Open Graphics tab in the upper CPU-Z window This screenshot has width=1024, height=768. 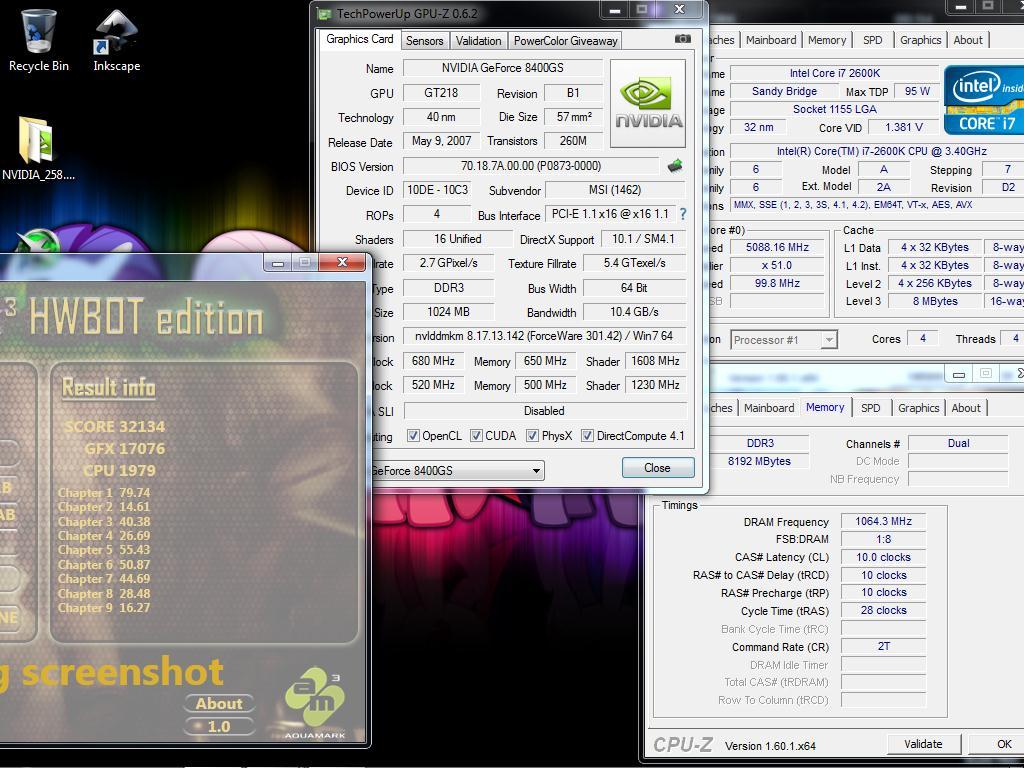tap(921, 40)
